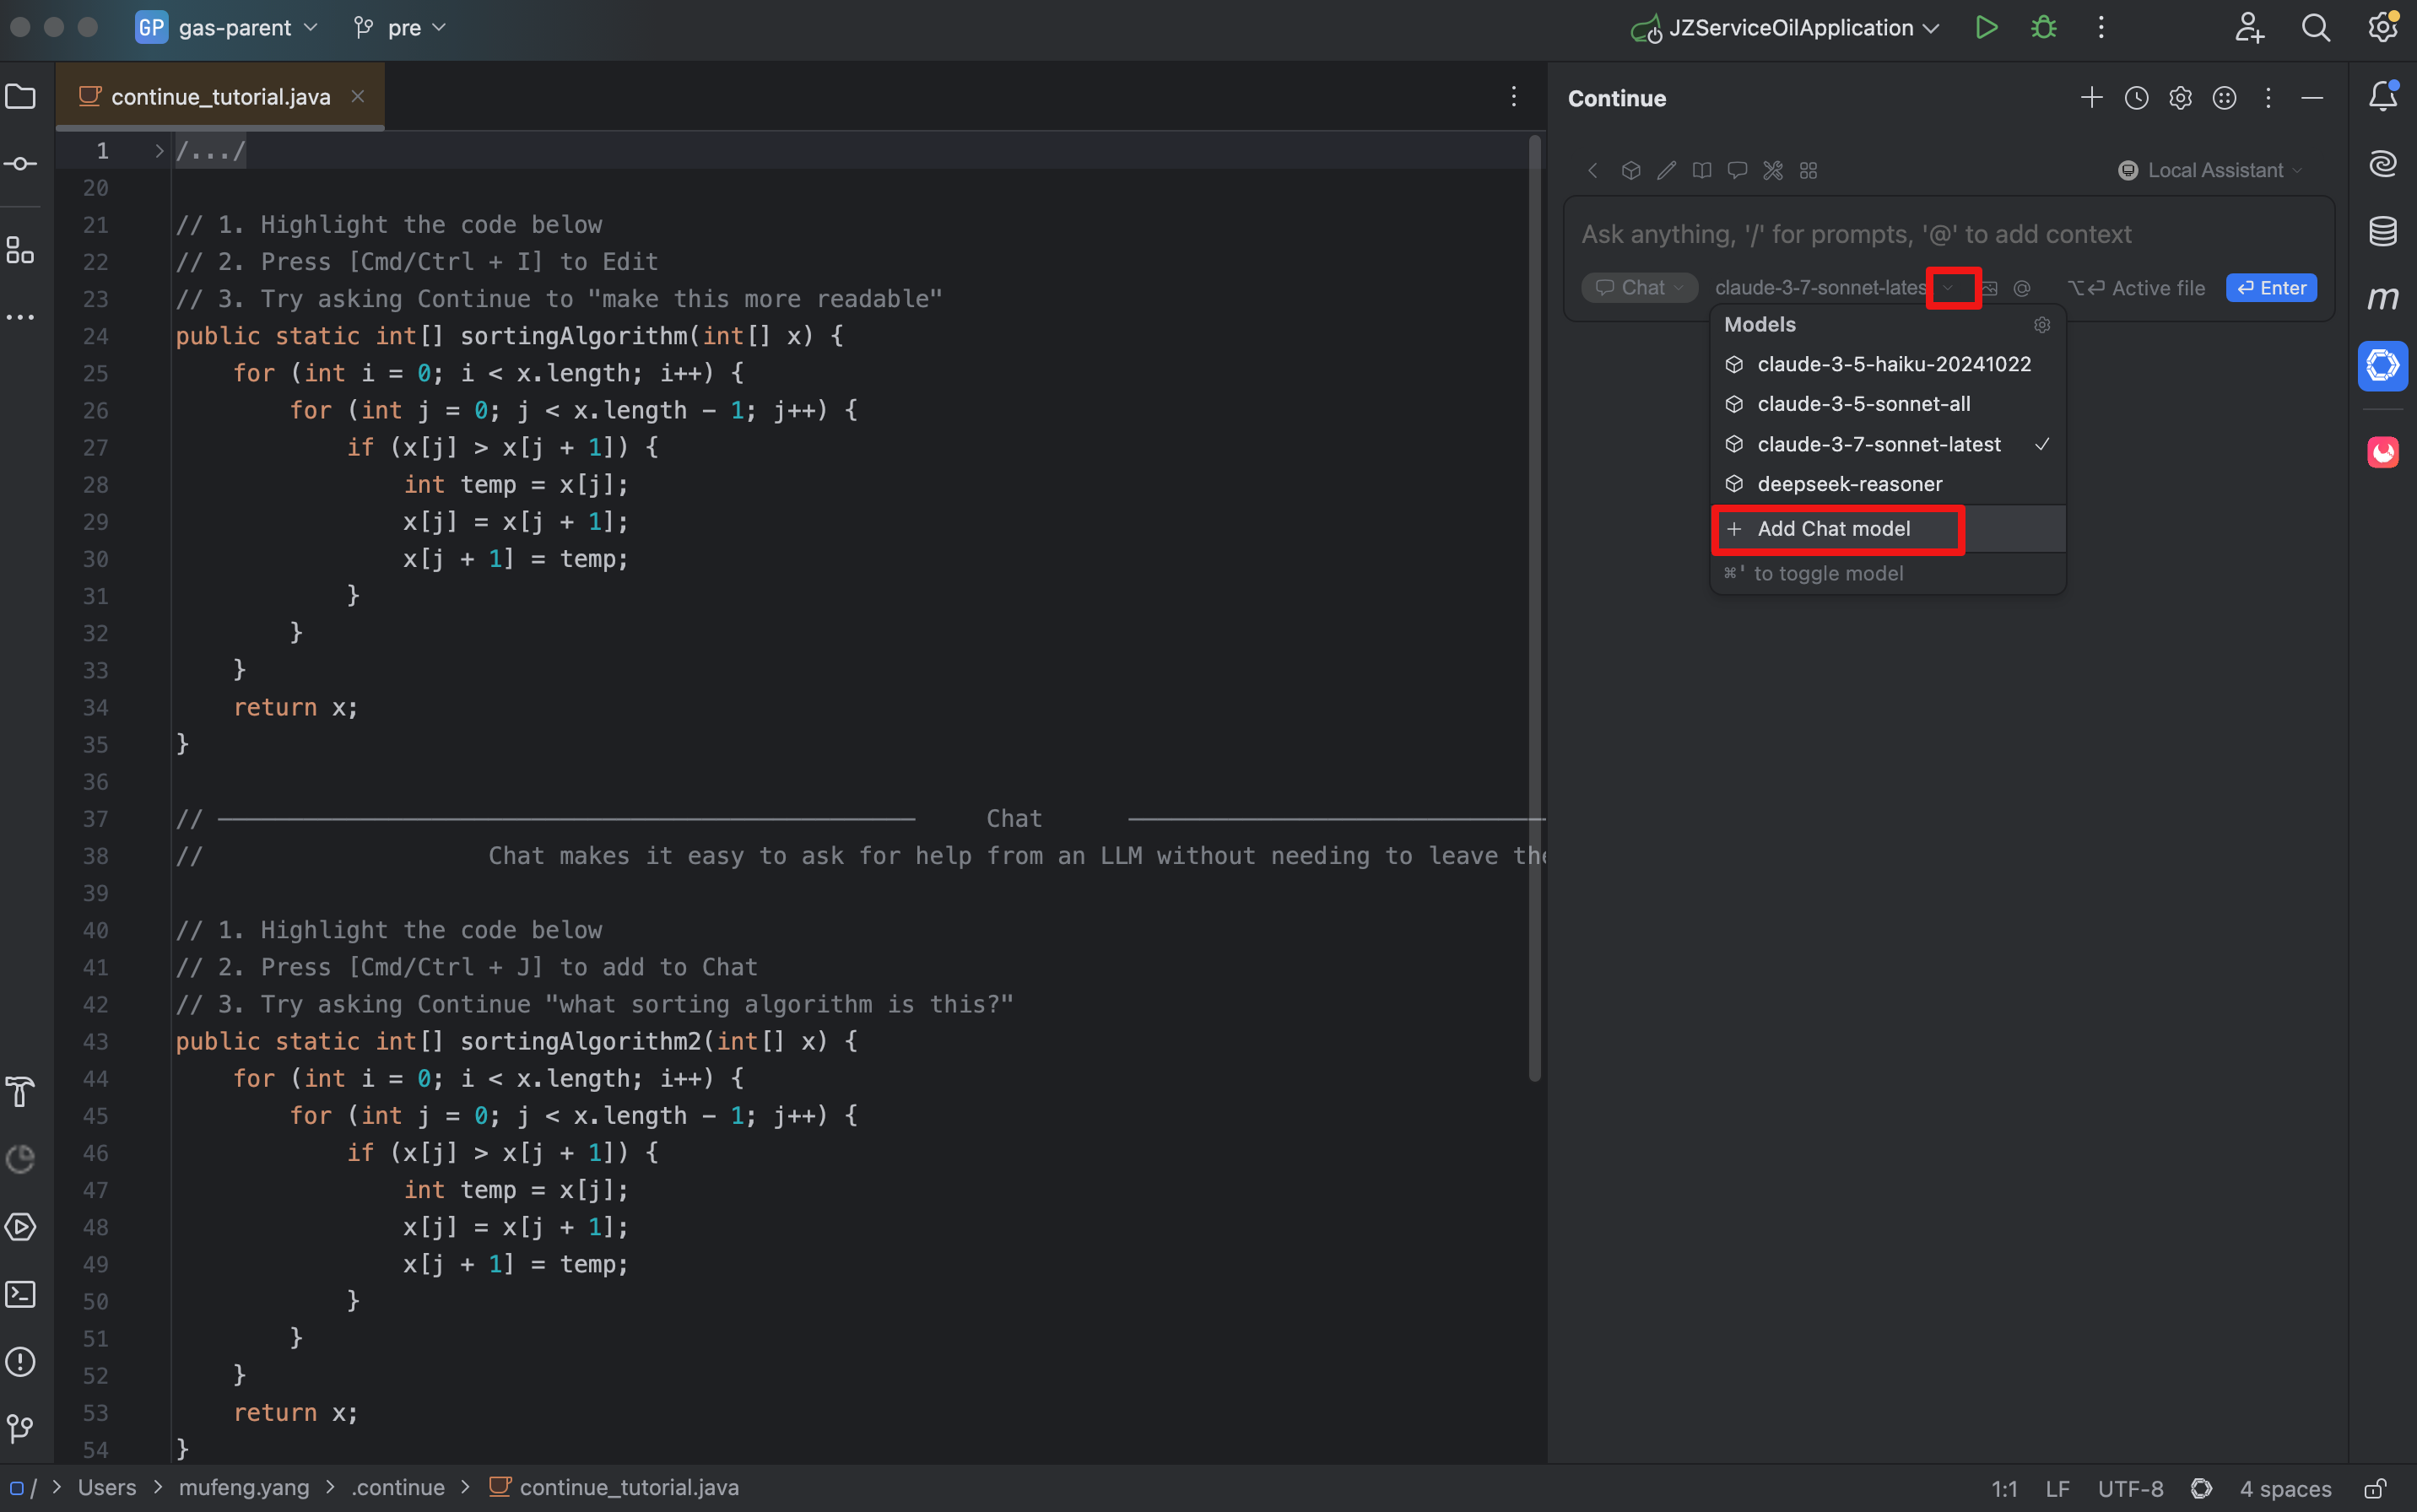Open Continue chat history clock icon
Image resolution: width=2417 pixels, height=1512 pixels.
point(2137,97)
